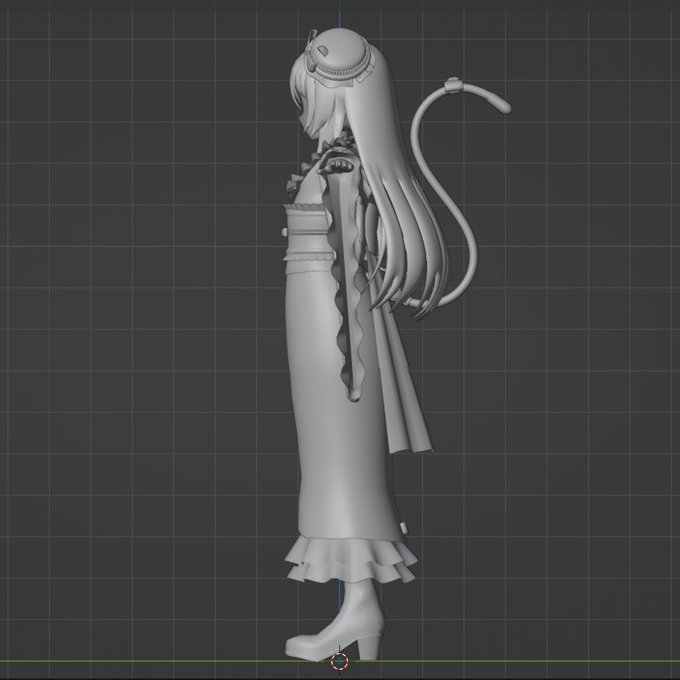Click the 3D cursor at the world origin
This screenshot has height=680, width=680.
pyautogui.click(x=340, y=662)
